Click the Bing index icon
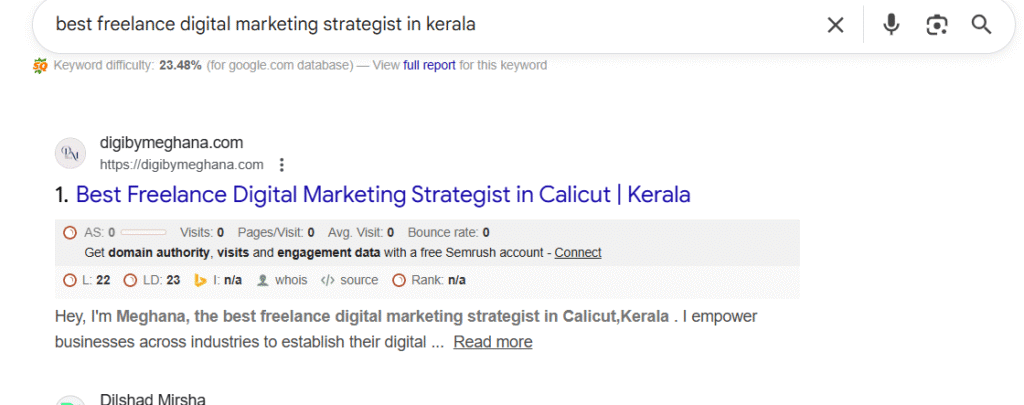 (200, 280)
